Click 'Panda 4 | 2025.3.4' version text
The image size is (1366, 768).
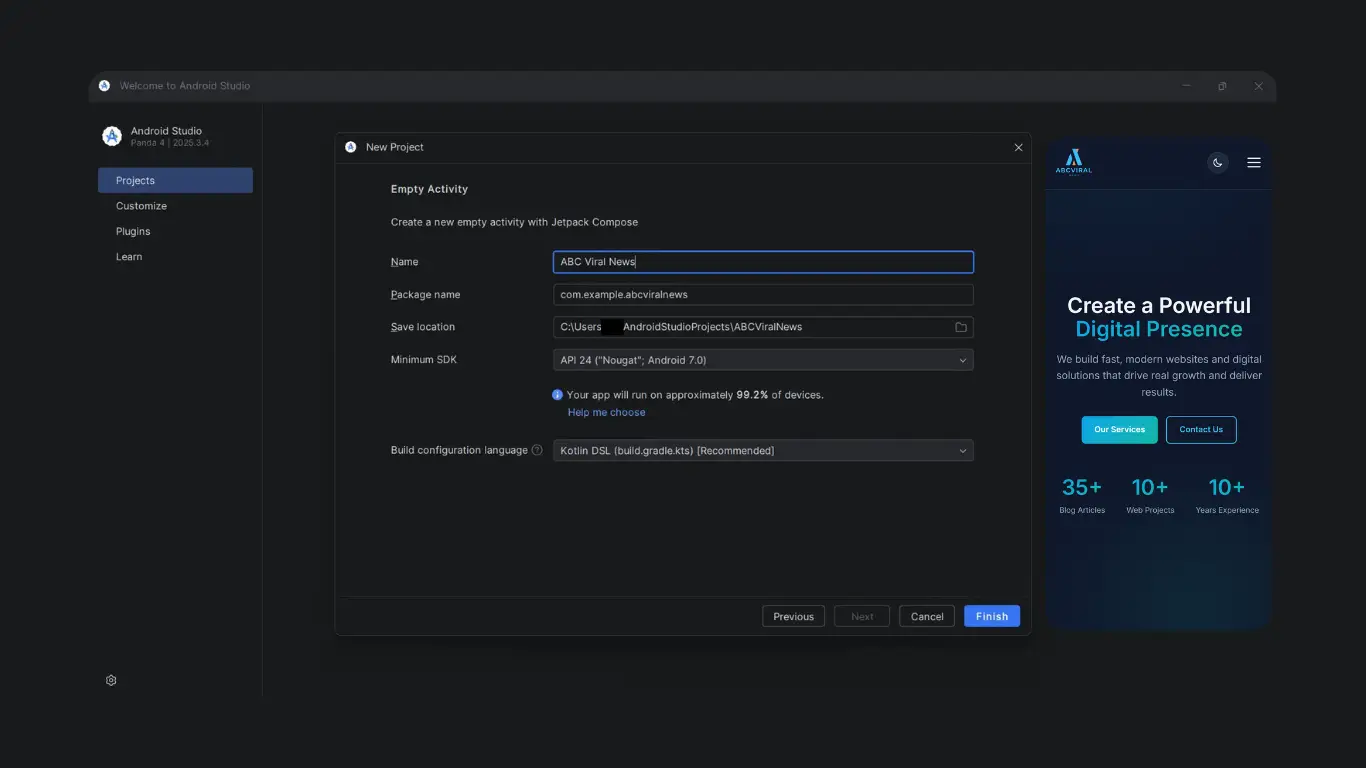coord(170,143)
